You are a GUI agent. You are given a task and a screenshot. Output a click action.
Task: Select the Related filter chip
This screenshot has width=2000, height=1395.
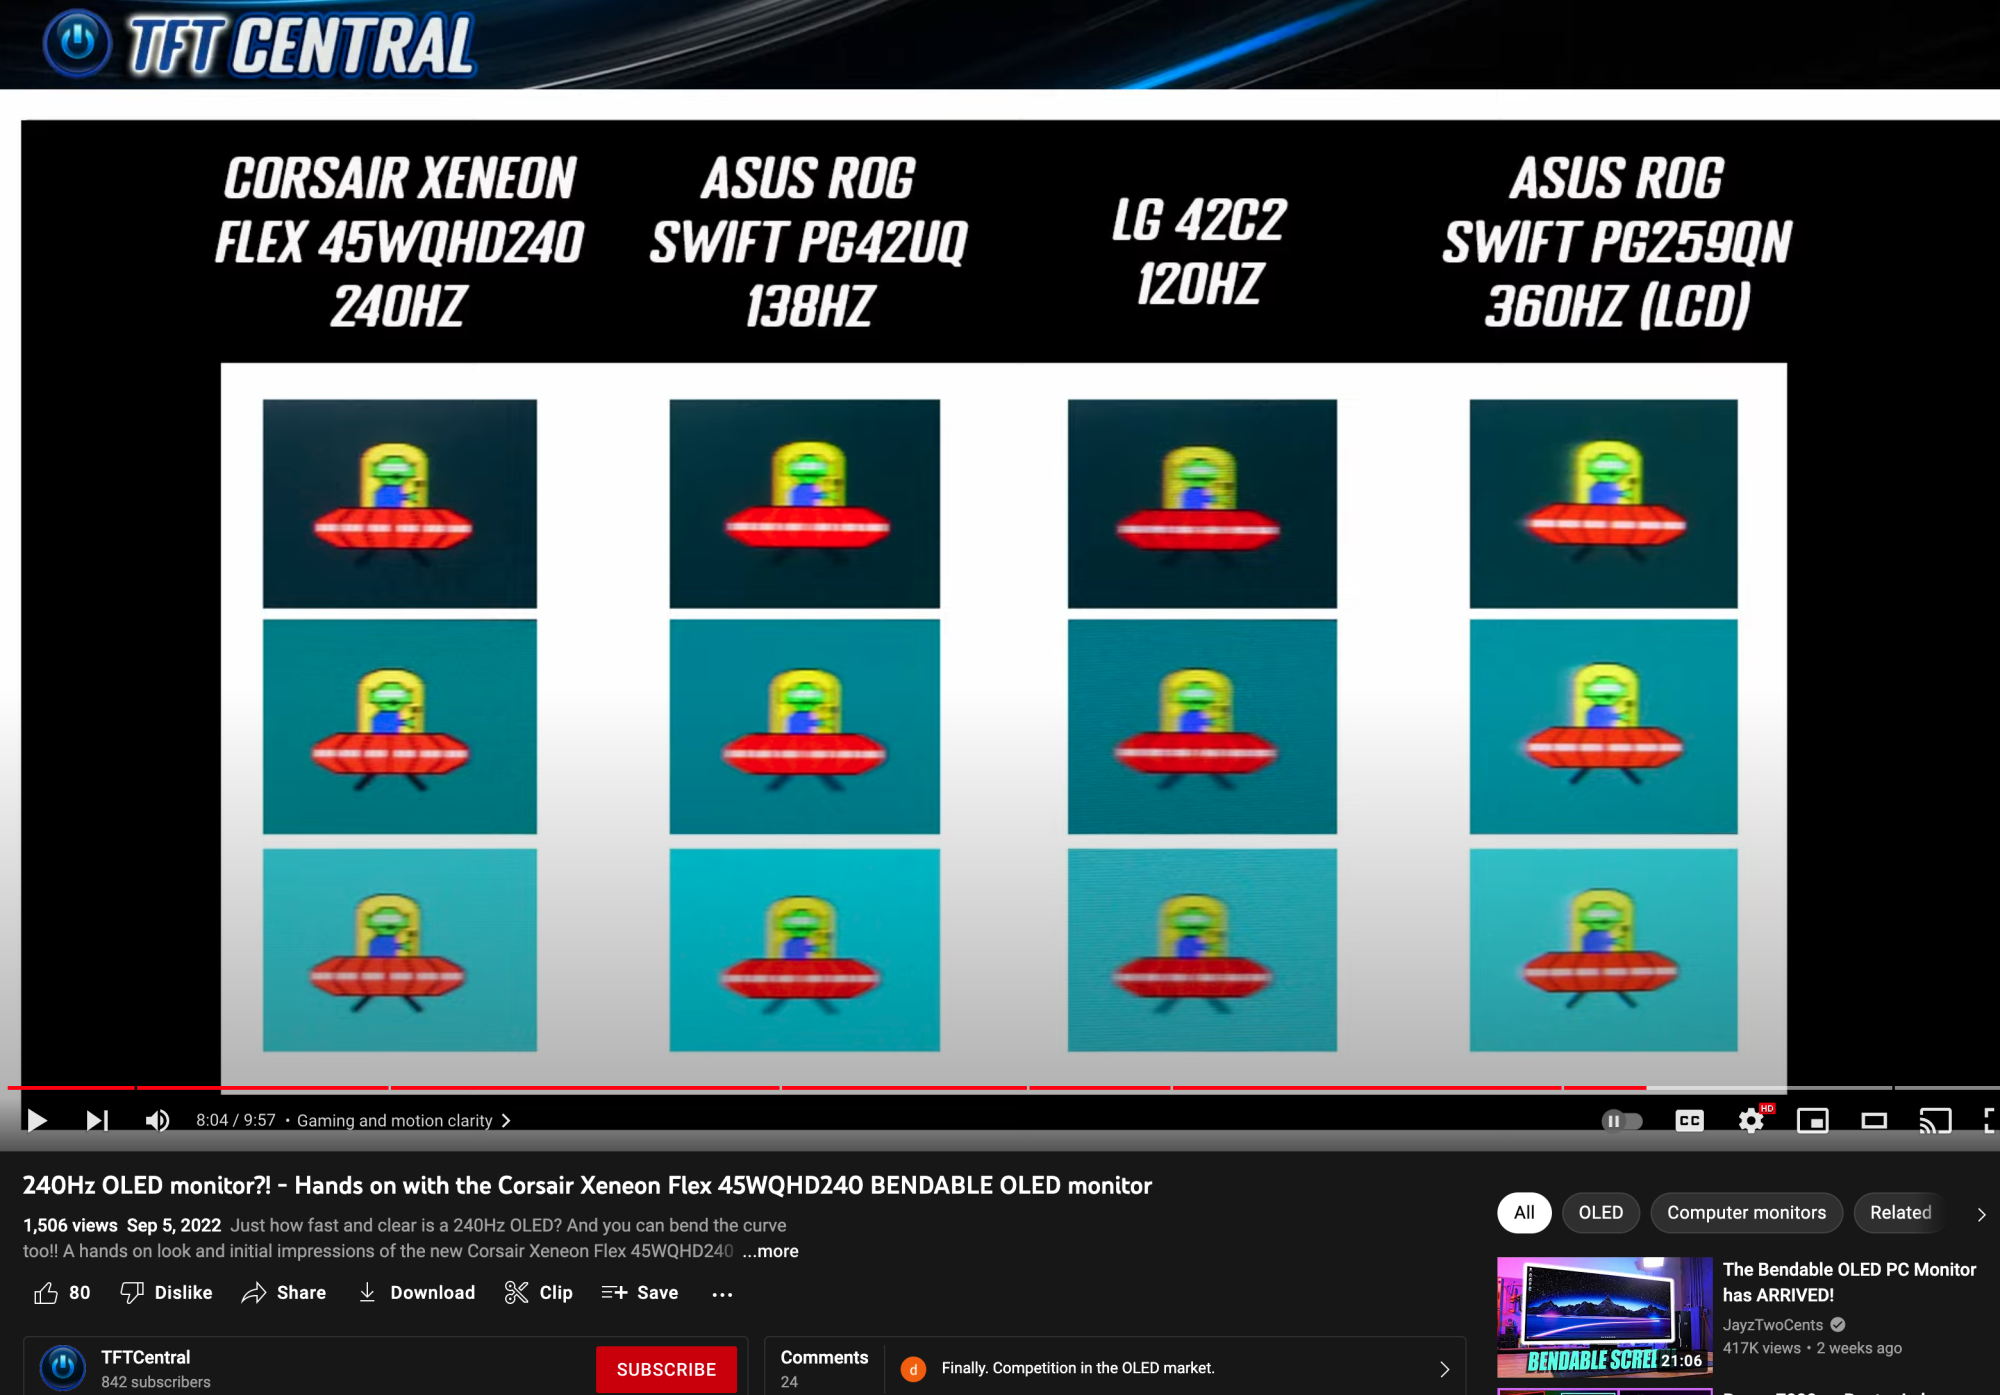coord(1900,1212)
